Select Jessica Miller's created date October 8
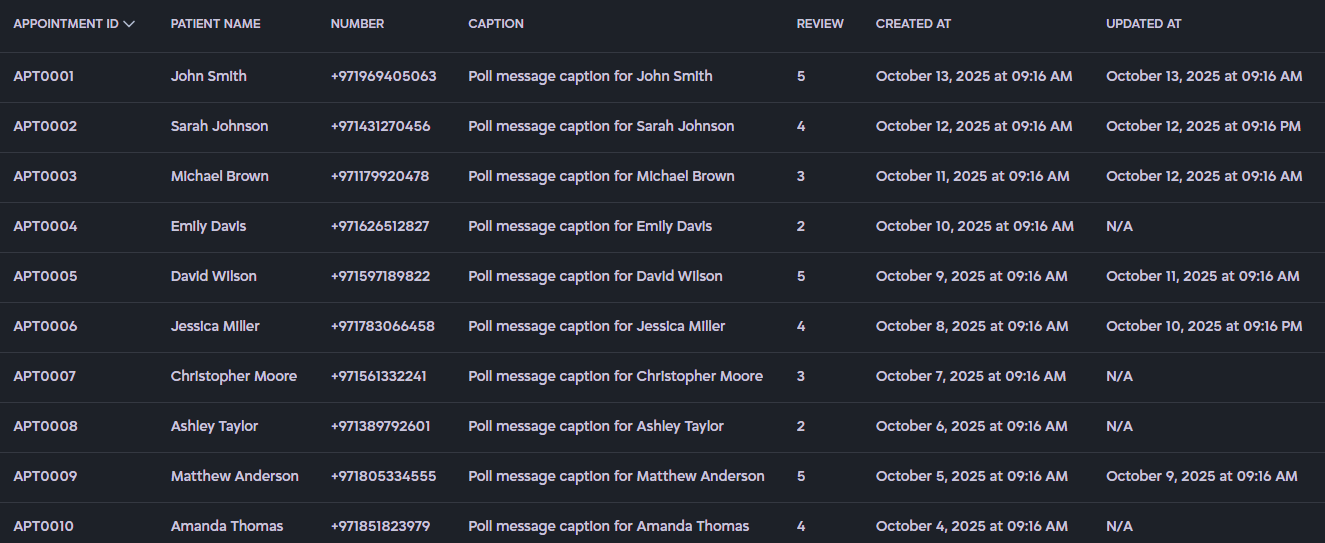1325x543 pixels. click(971, 326)
